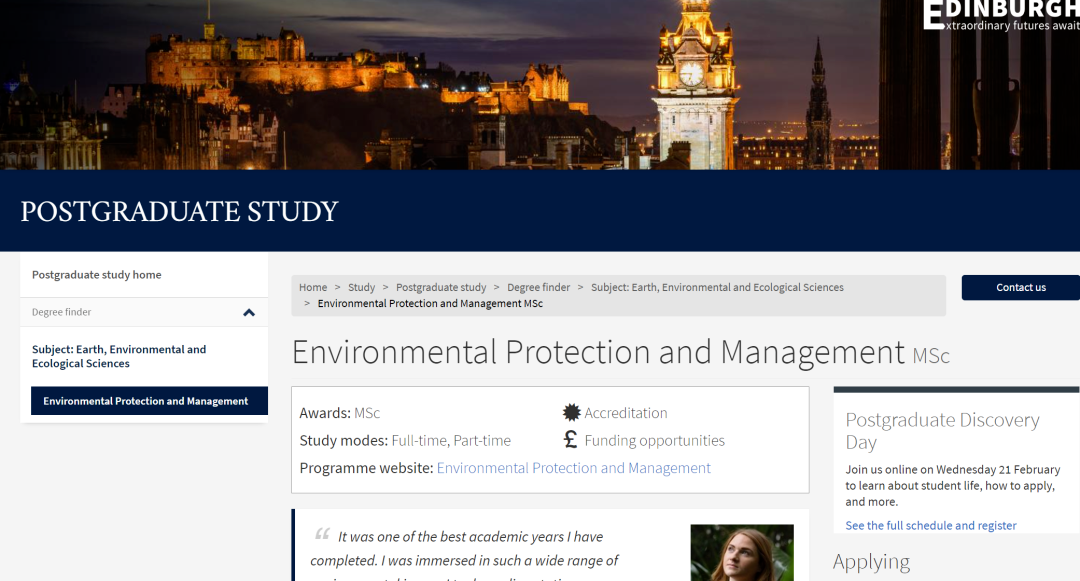Open the Subject: Earth, Environmental breadcrumb

(x=717, y=287)
